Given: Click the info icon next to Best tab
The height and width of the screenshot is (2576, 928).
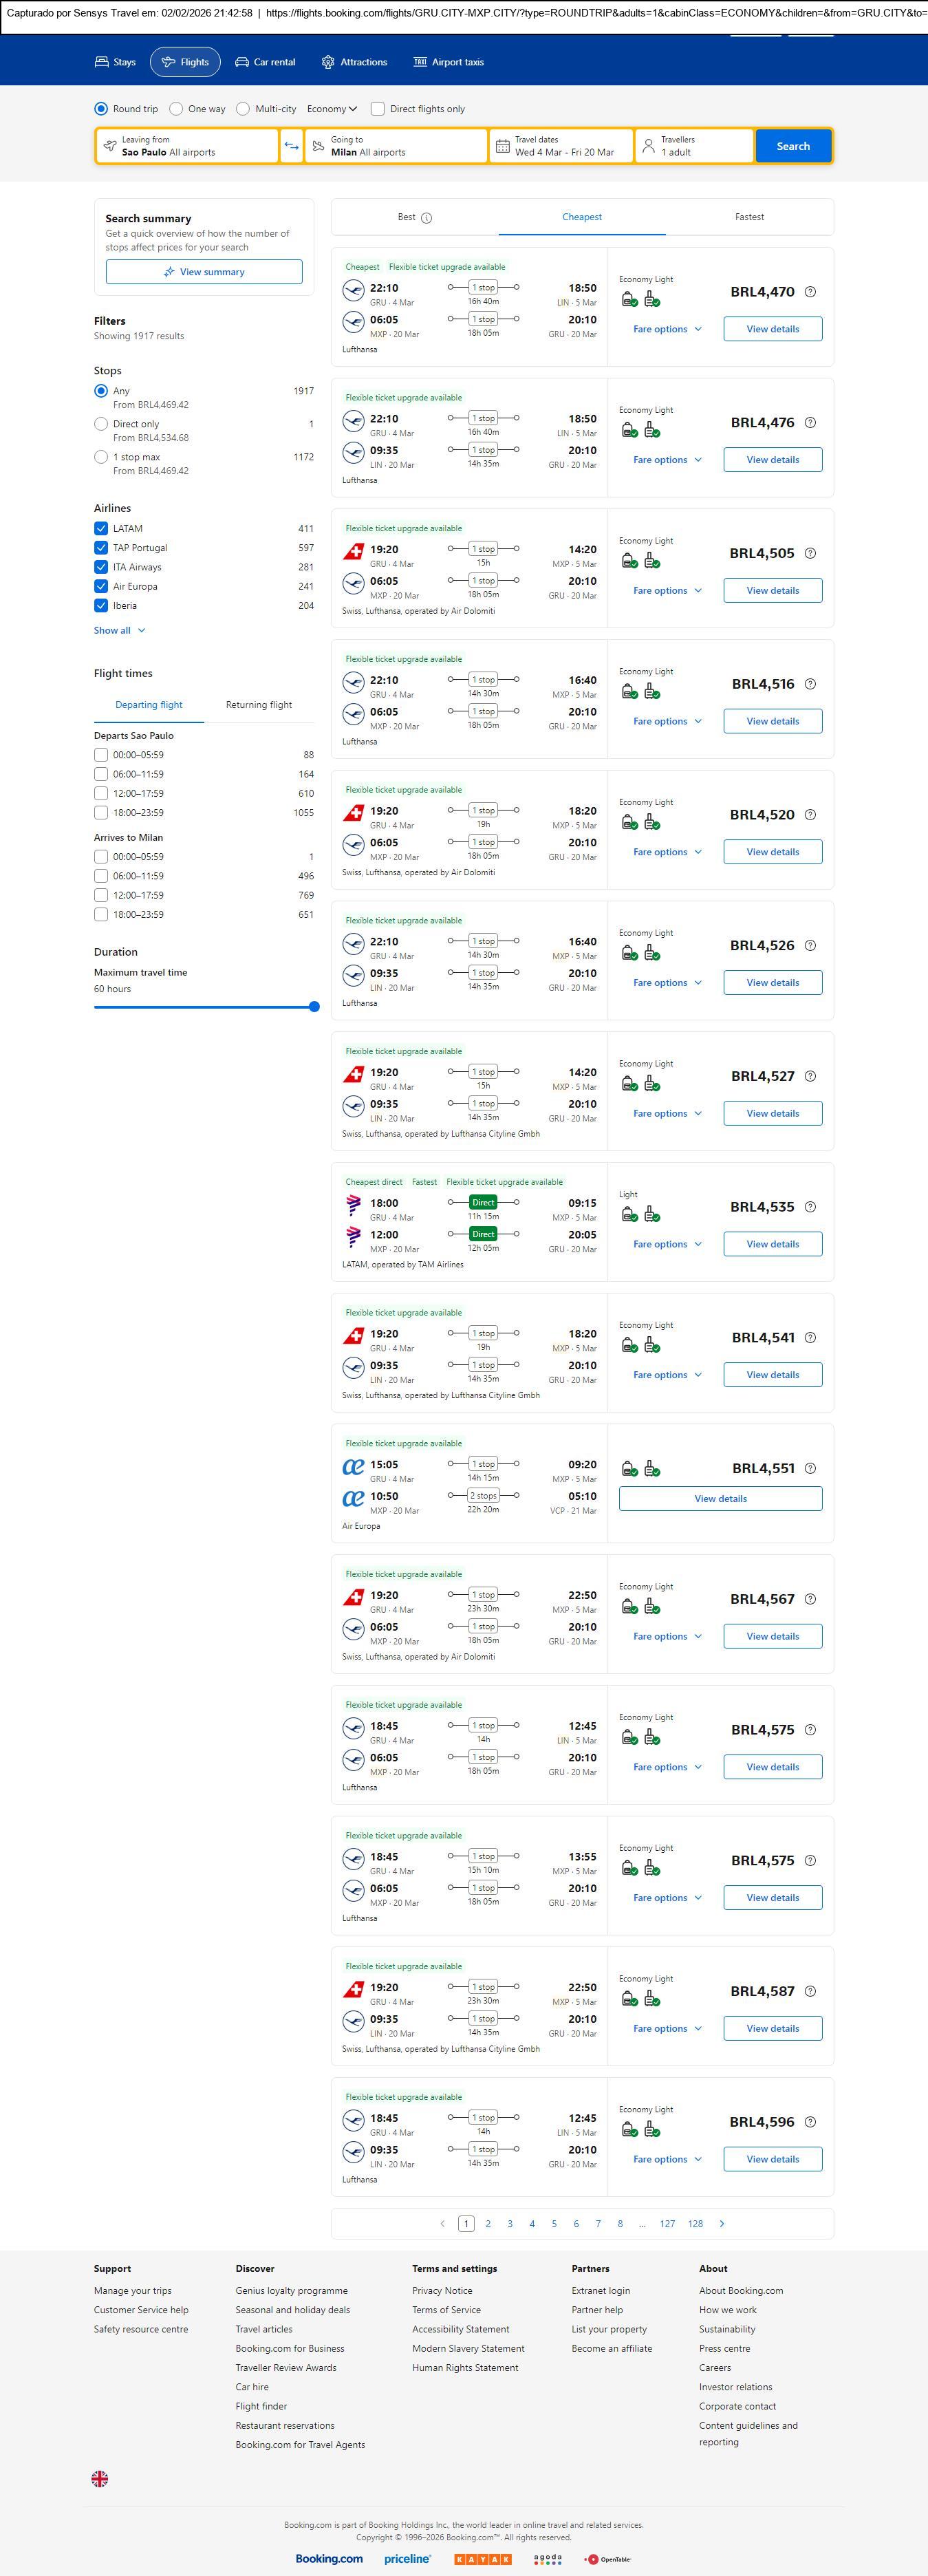Looking at the screenshot, I should (x=427, y=218).
